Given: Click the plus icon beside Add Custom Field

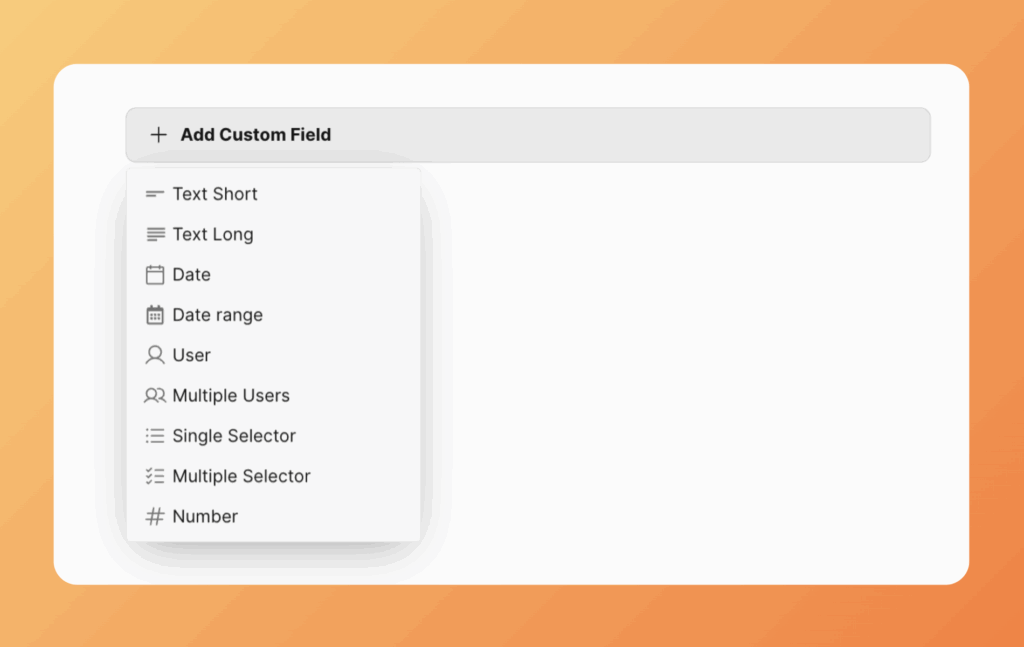Looking at the screenshot, I should pos(158,135).
